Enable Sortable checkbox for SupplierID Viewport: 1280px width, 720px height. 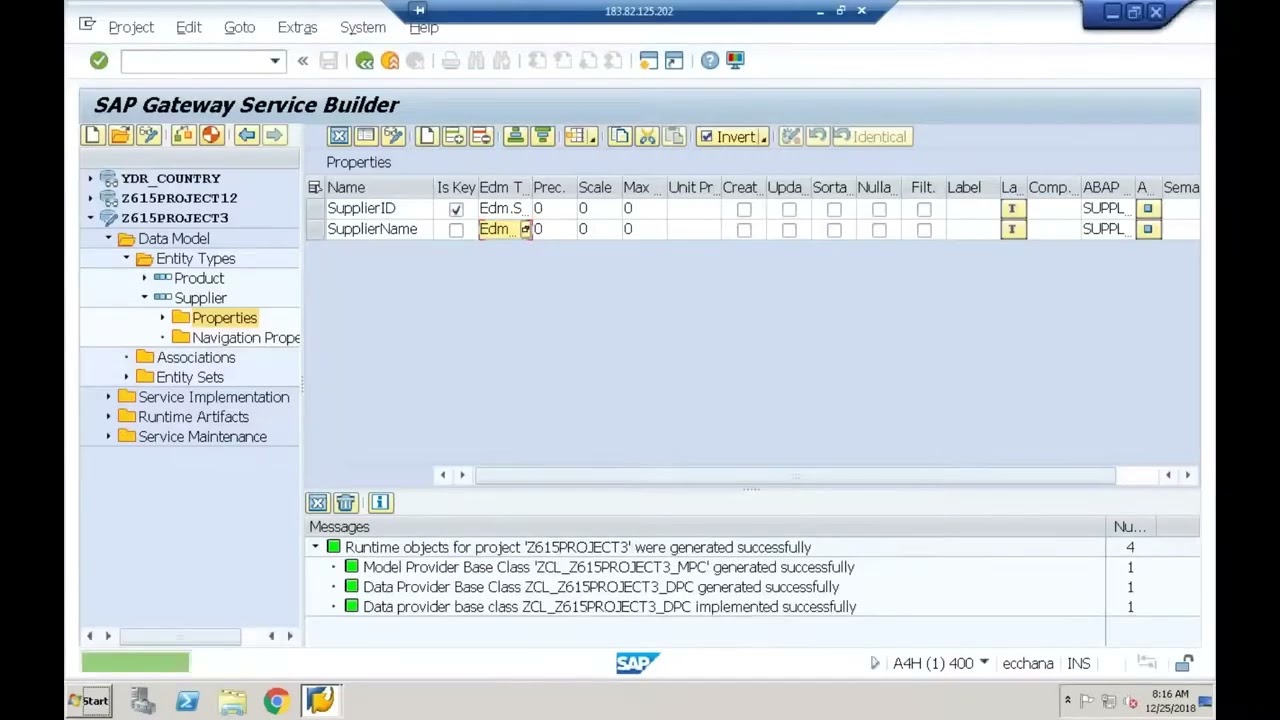pyautogui.click(x=834, y=209)
